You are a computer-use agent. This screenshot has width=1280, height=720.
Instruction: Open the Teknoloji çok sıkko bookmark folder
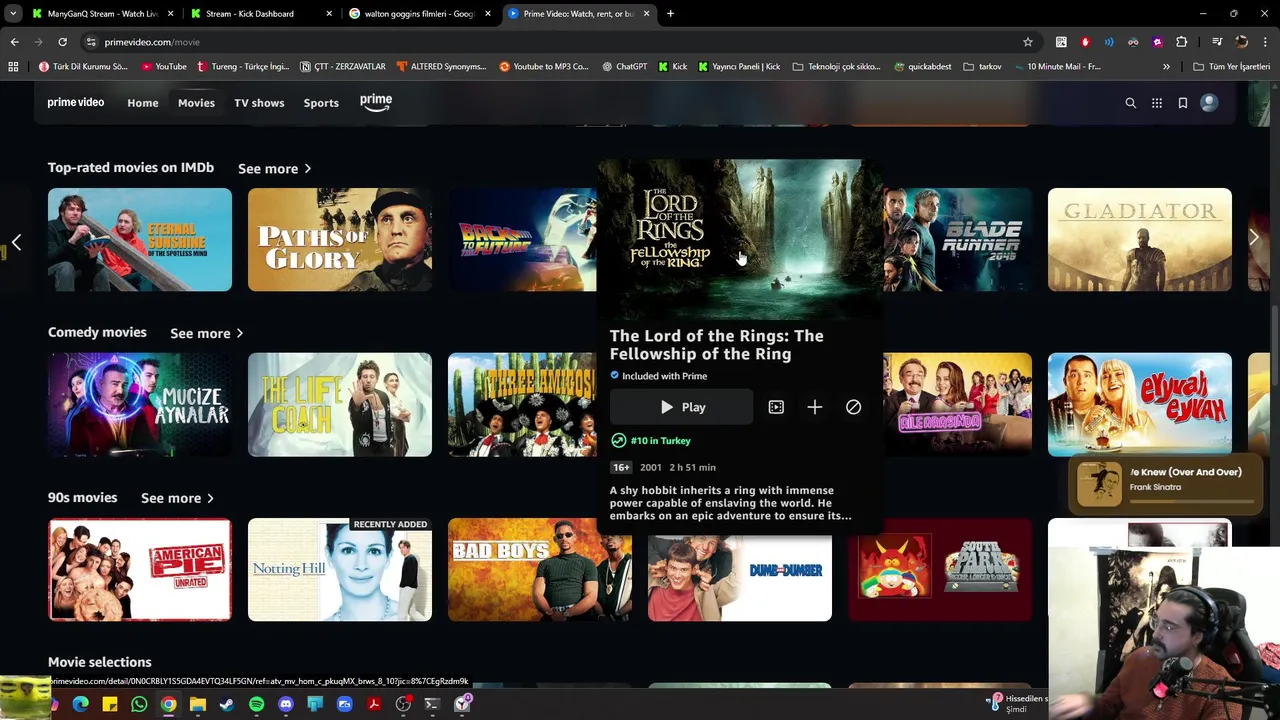coord(836,67)
